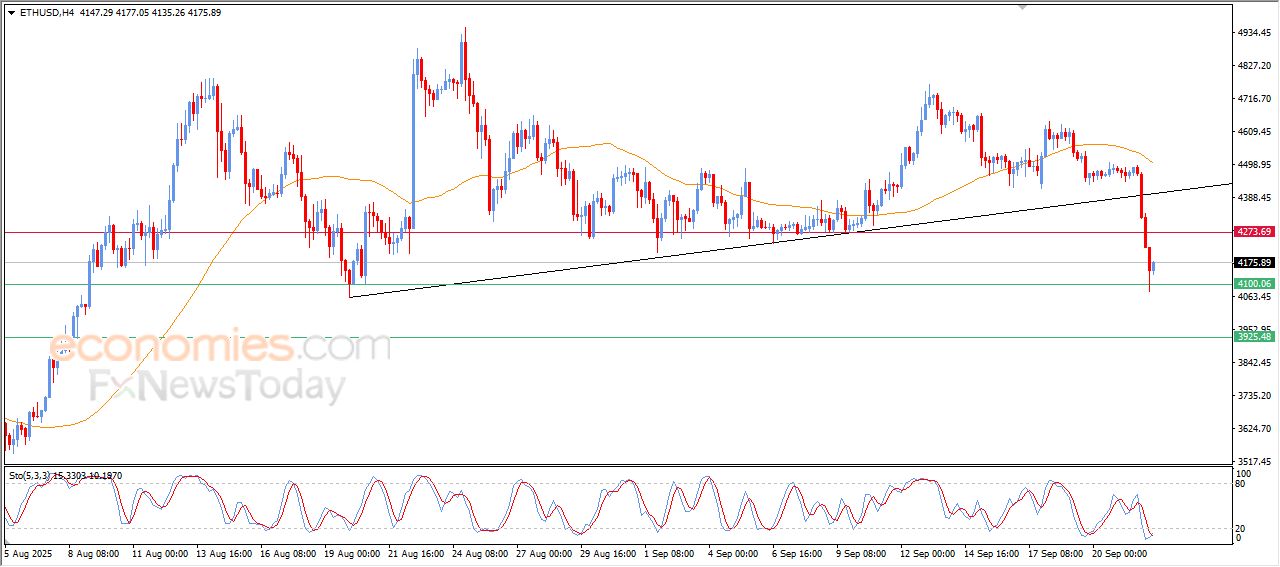
Task: Select the black 4175.89 current price label
Action: pyautogui.click(x=1254, y=263)
